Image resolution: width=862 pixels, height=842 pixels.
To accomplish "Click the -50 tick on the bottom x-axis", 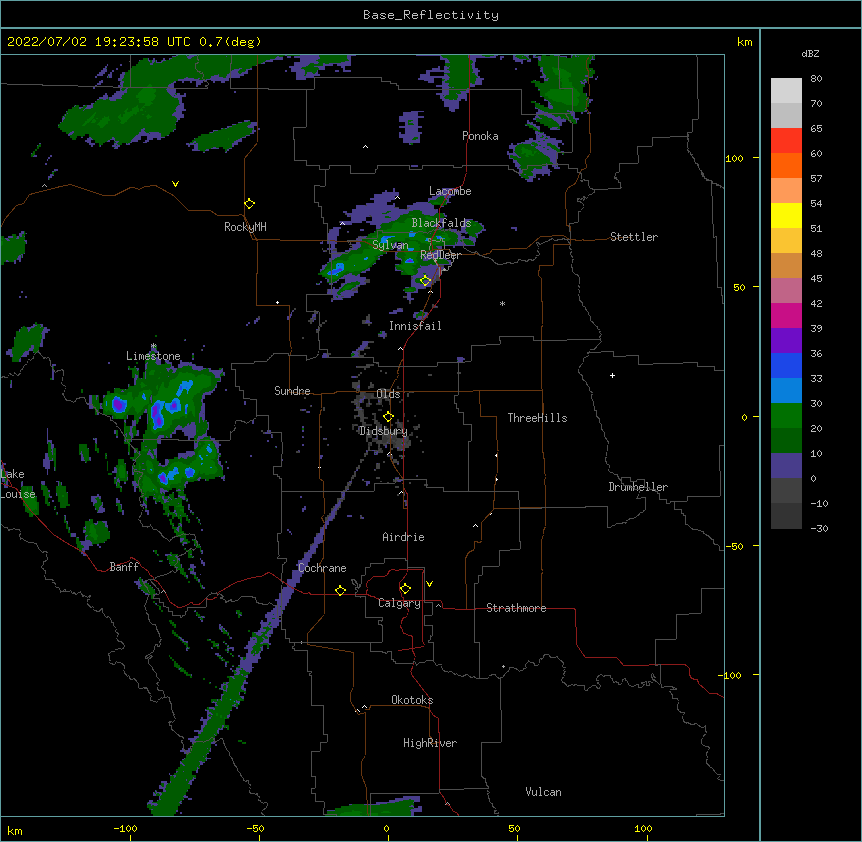I will (255, 828).
